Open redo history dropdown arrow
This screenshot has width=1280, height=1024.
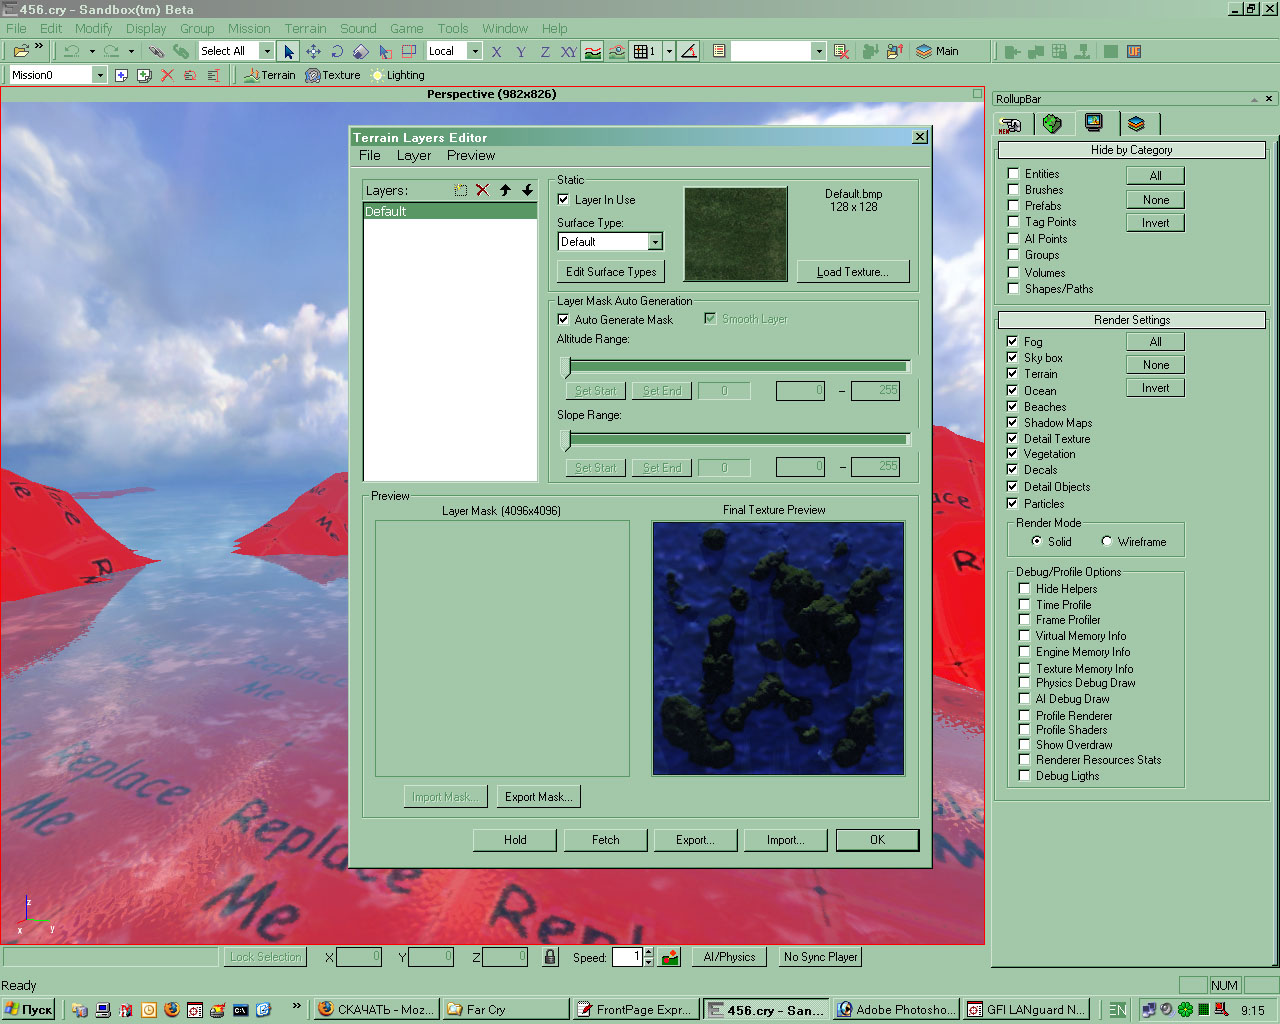pos(131,51)
